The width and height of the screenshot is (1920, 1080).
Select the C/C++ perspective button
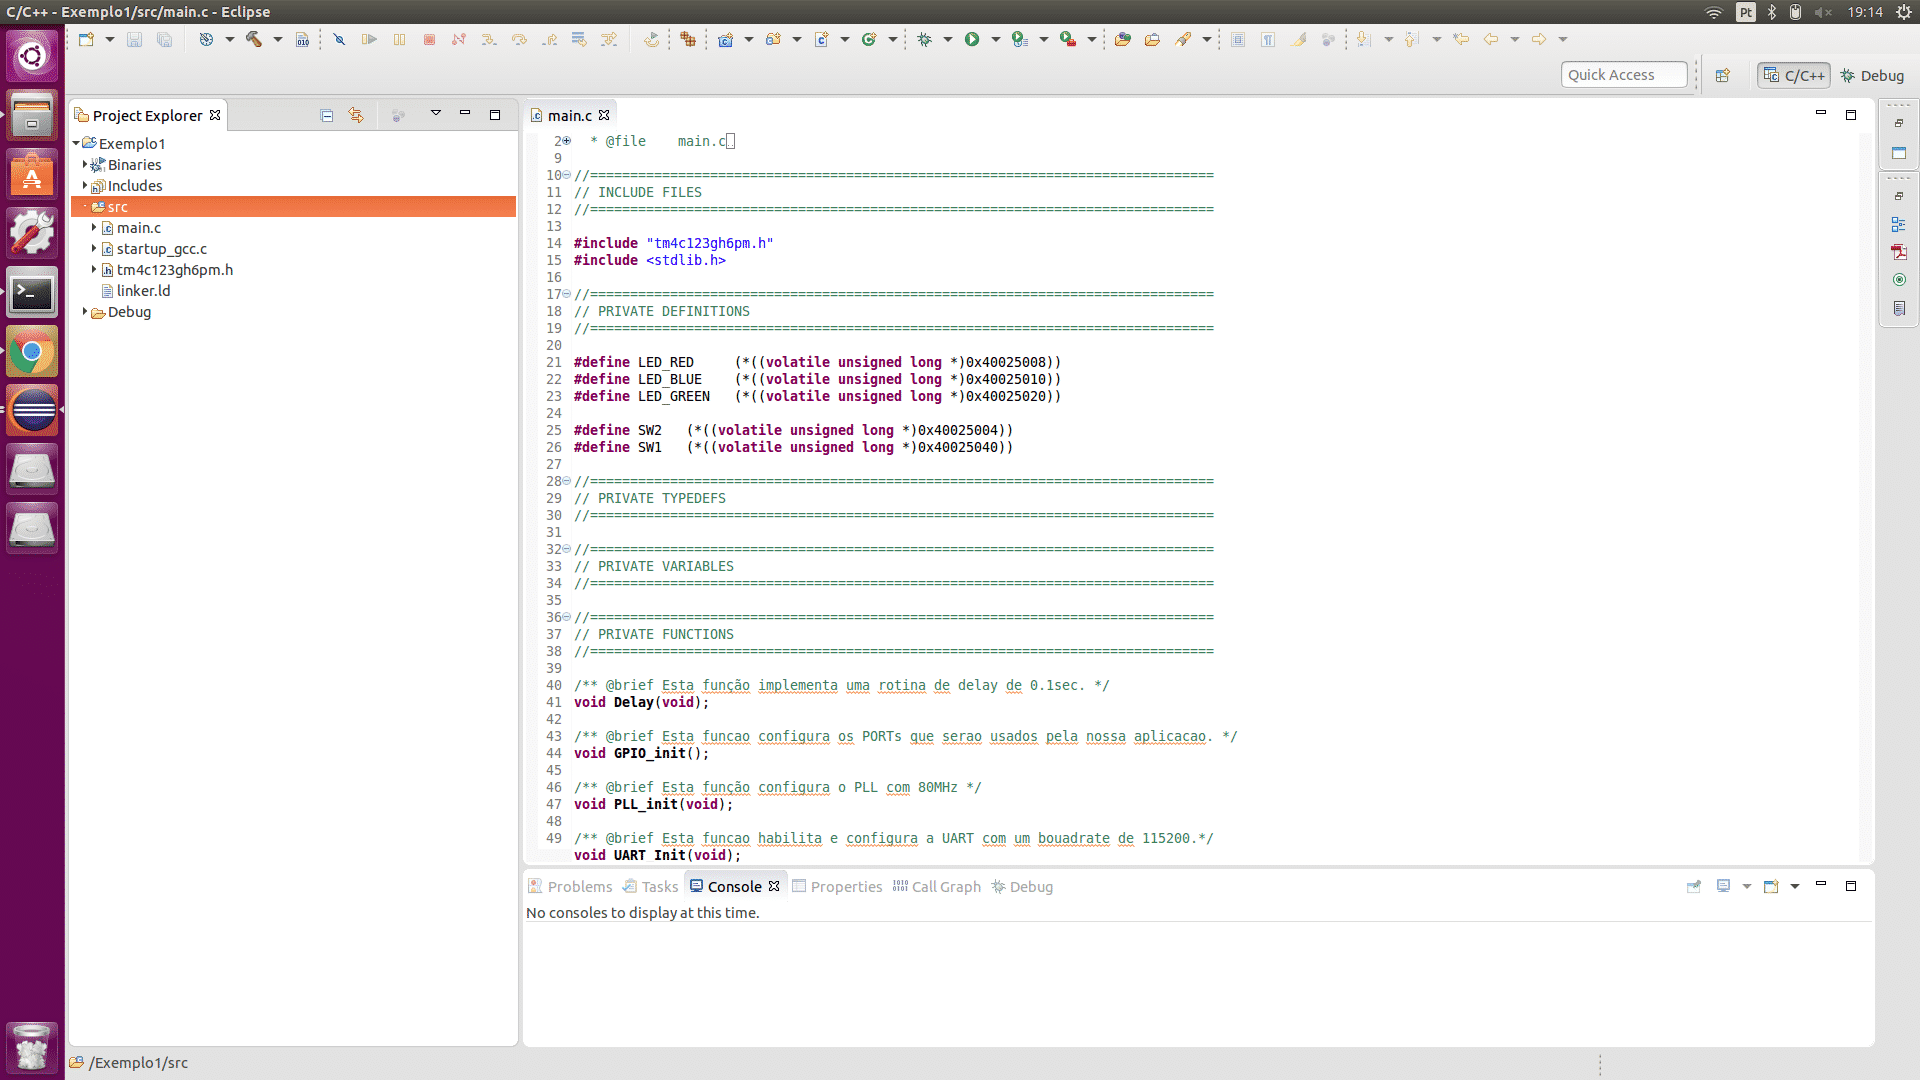pyautogui.click(x=1794, y=76)
